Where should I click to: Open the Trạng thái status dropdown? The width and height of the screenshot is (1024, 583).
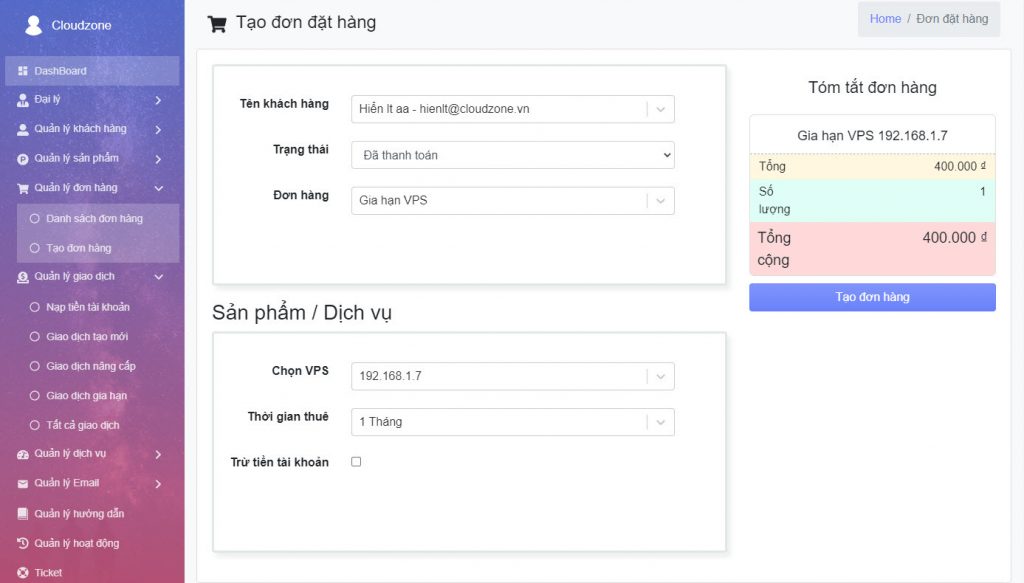(512, 155)
